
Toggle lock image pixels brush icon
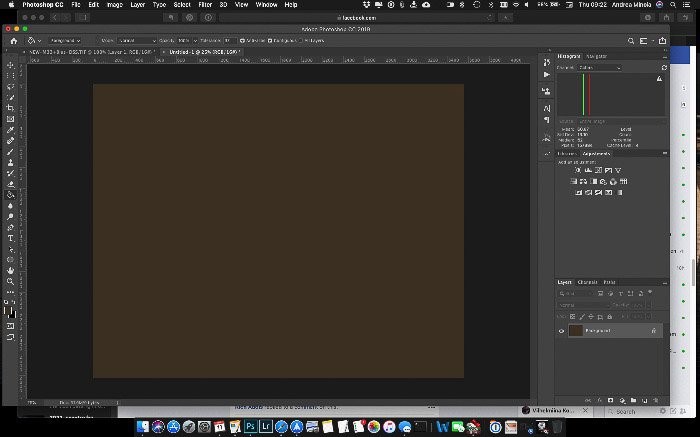tap(582, 316)
